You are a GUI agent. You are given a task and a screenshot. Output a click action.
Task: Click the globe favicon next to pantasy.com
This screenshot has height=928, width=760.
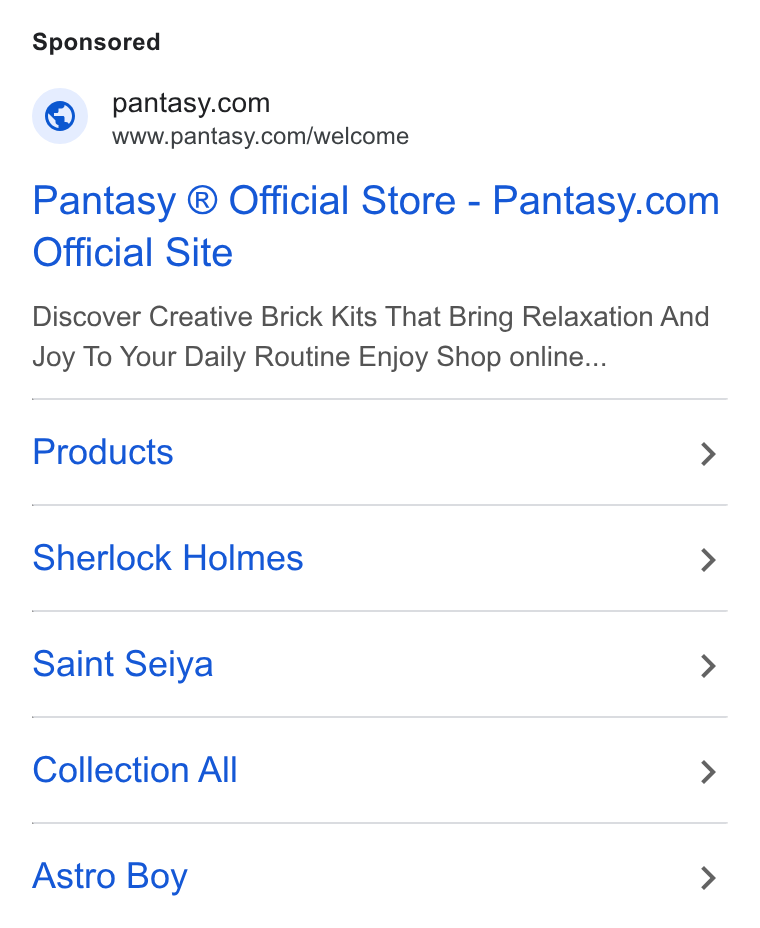pos(60,116)
